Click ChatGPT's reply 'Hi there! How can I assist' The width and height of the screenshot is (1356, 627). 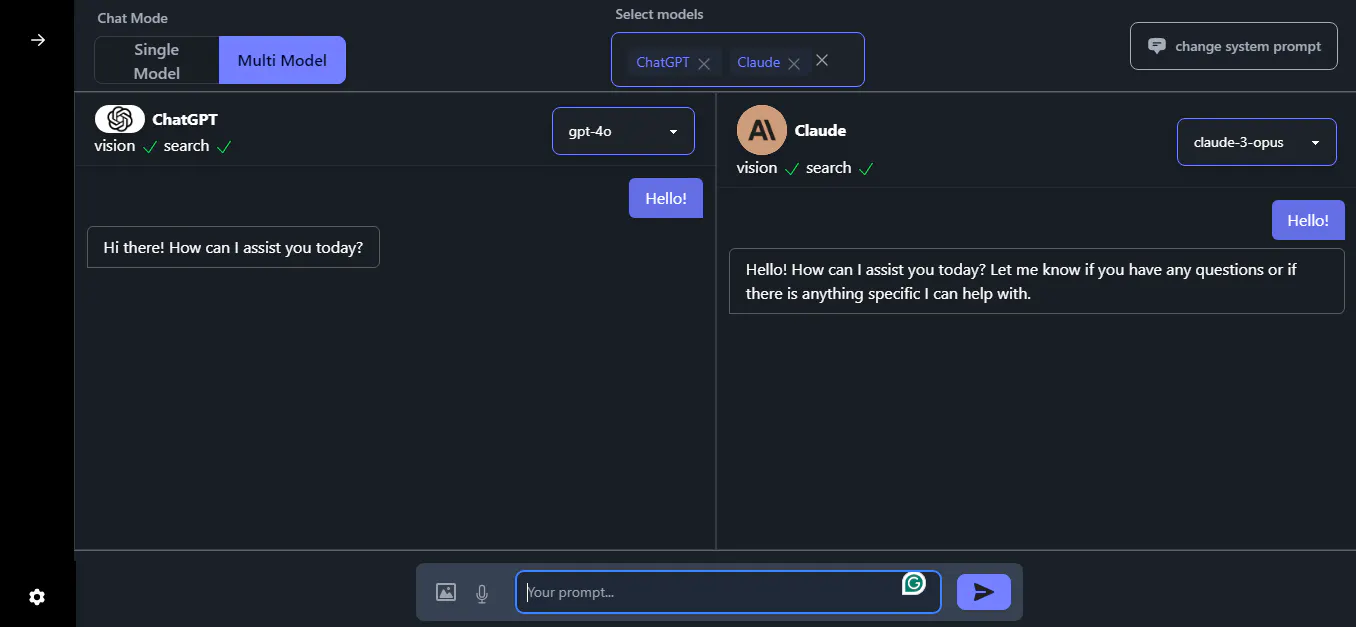[233, 247]
